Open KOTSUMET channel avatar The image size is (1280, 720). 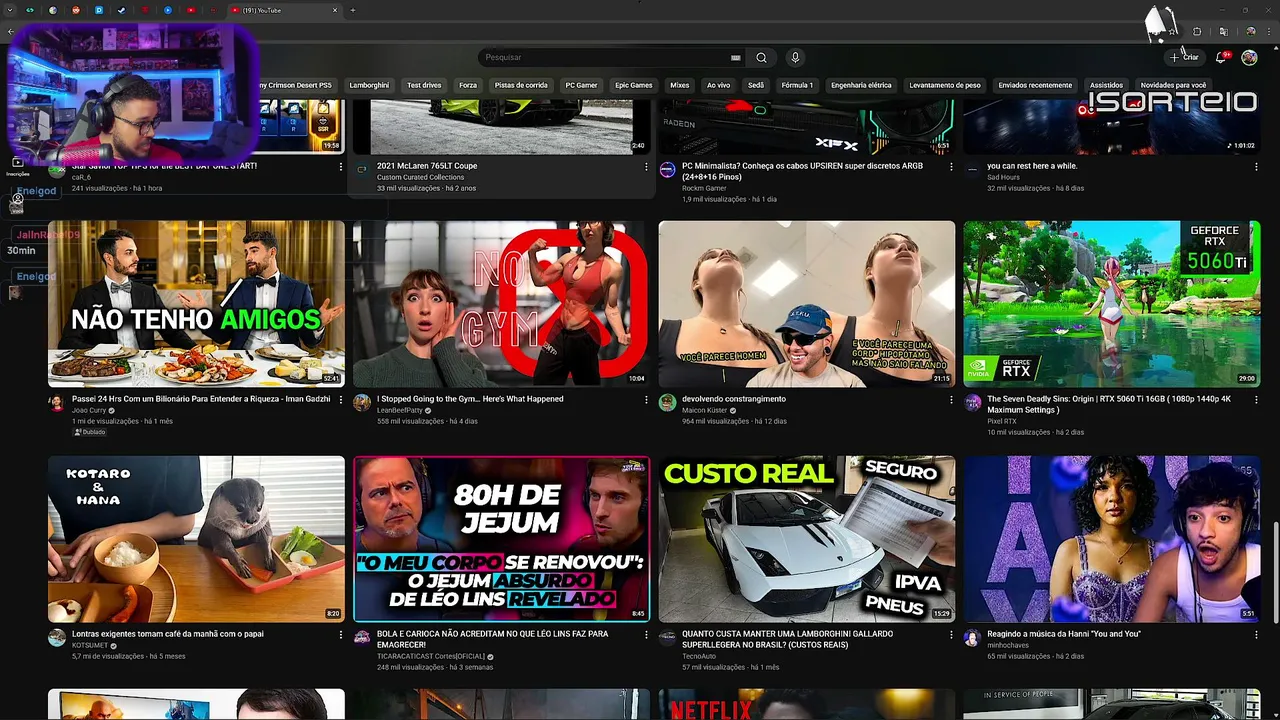[56, 637]
